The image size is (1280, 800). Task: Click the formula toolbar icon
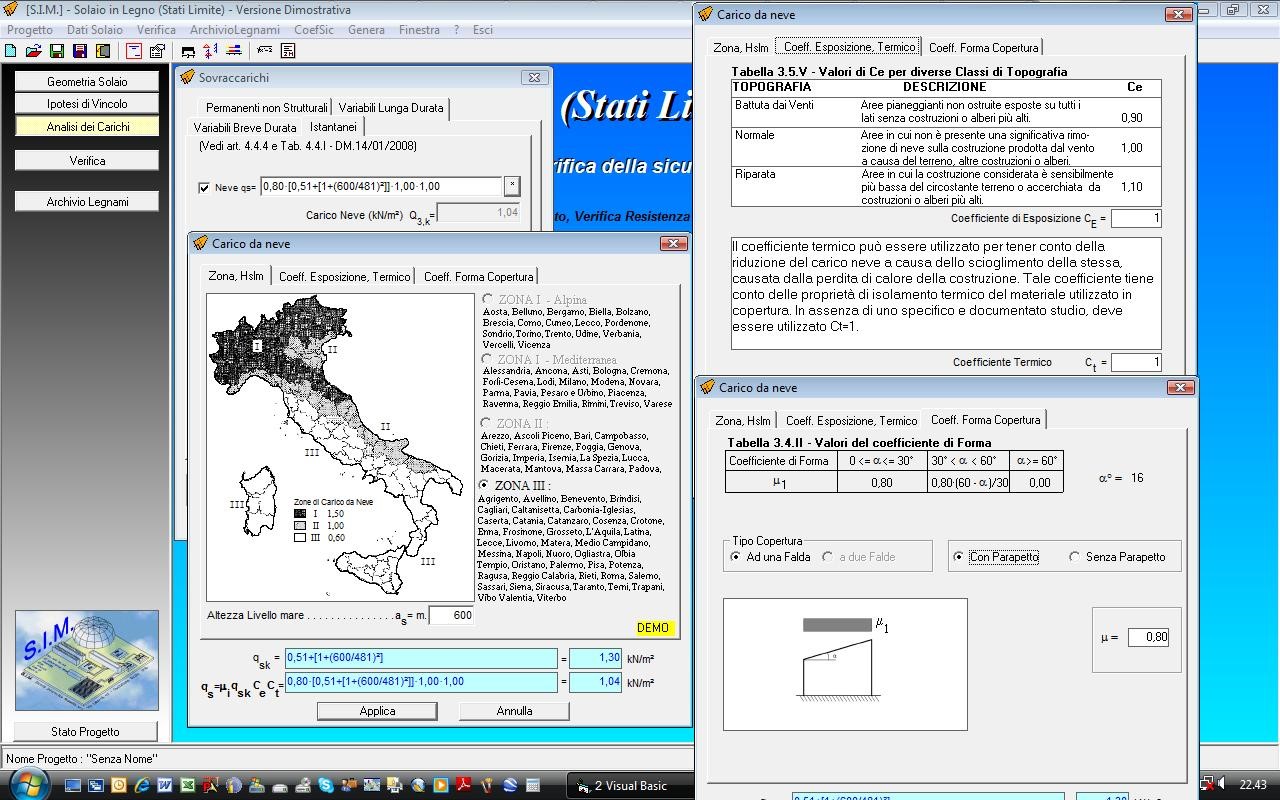264,50
